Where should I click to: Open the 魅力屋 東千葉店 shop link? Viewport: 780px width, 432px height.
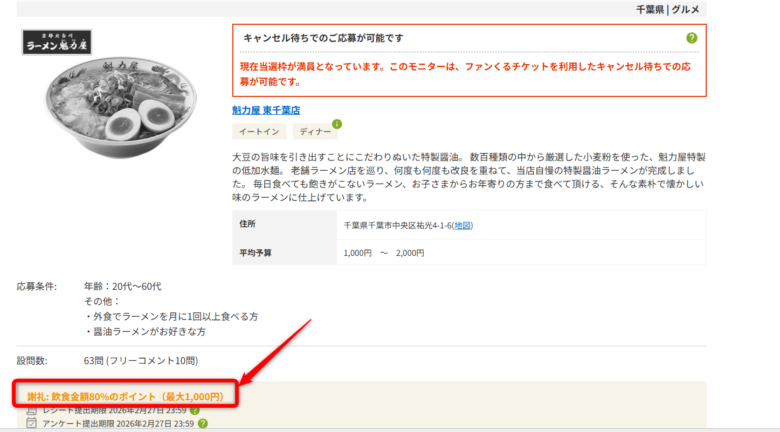(x=265, y=110)
